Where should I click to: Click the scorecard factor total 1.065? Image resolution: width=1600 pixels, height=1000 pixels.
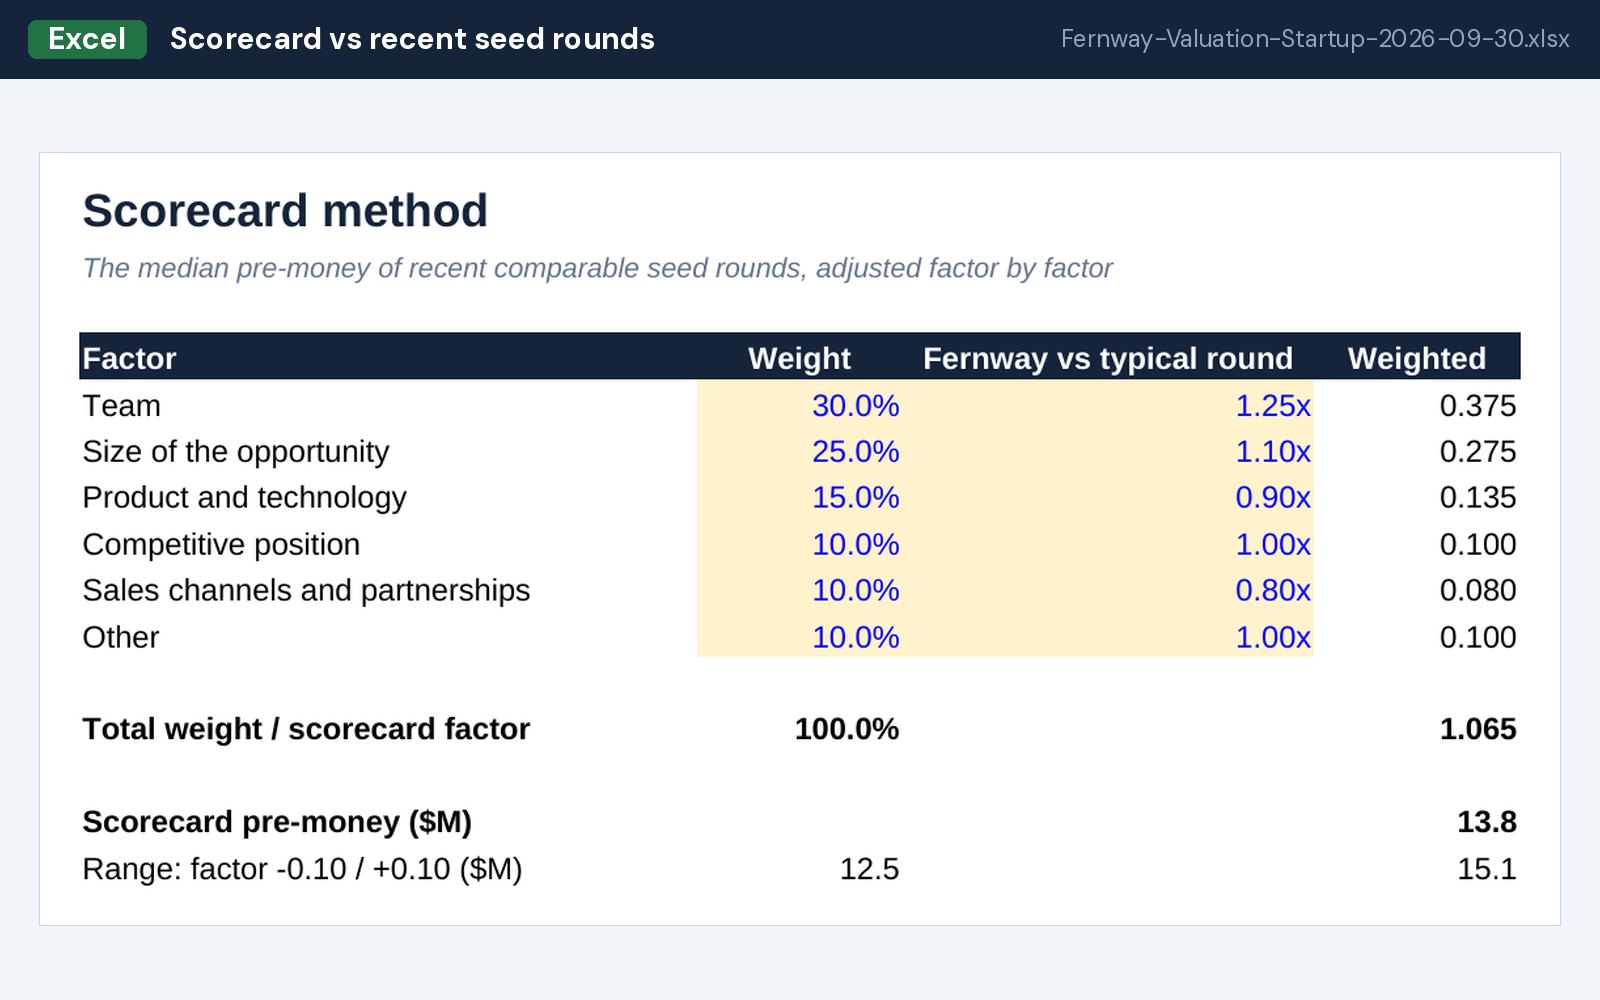point(1477,729)
